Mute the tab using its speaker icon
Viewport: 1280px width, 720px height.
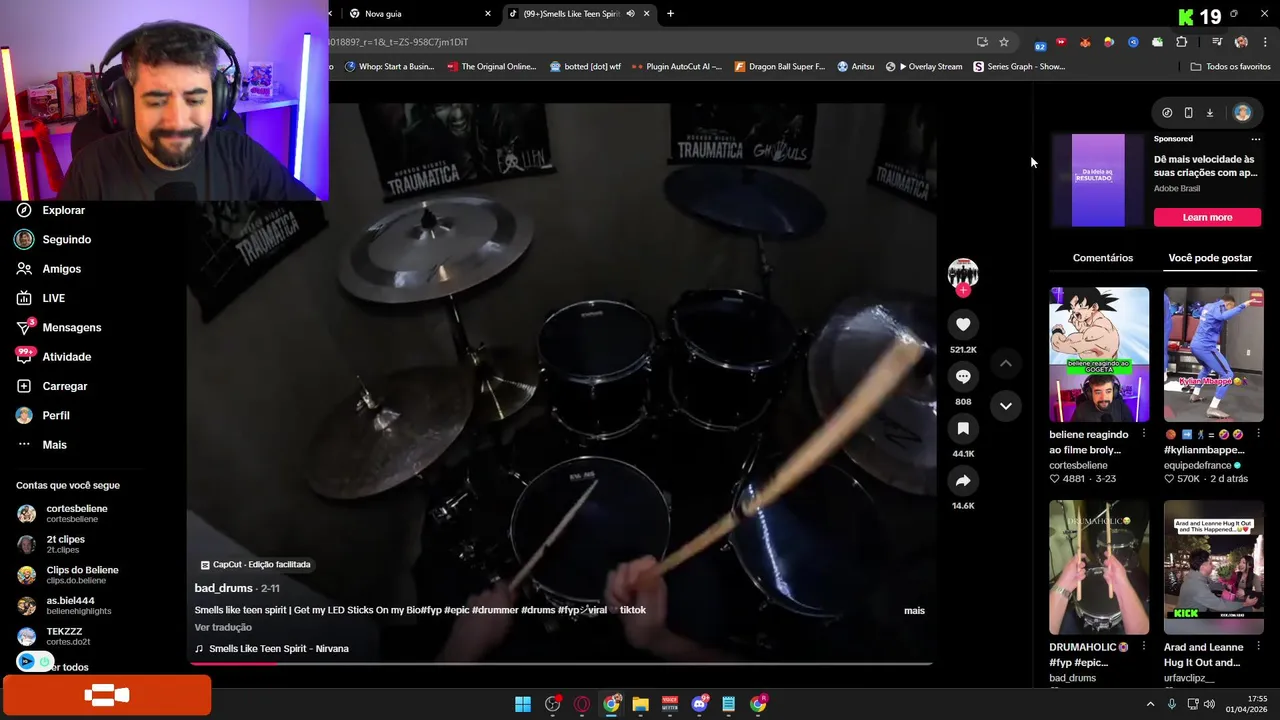630,14
